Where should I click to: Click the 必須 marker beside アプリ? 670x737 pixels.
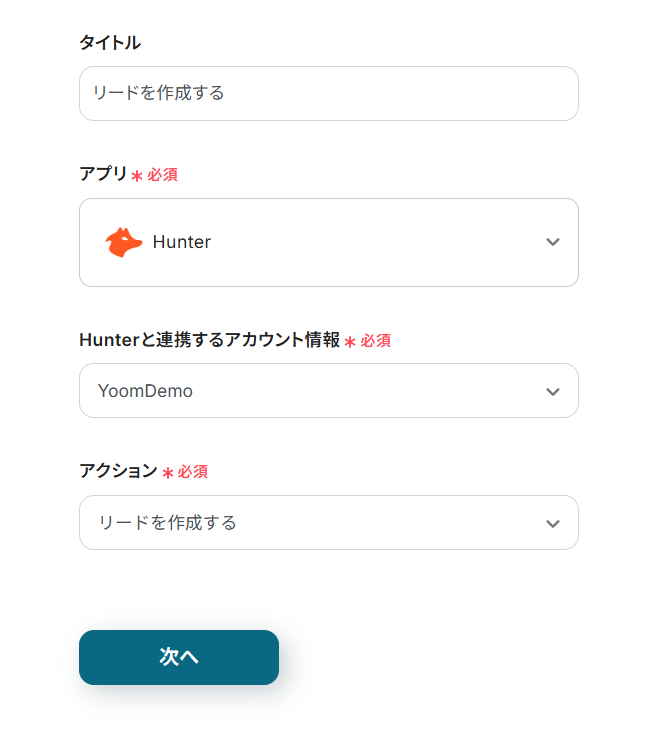(163, 175)
